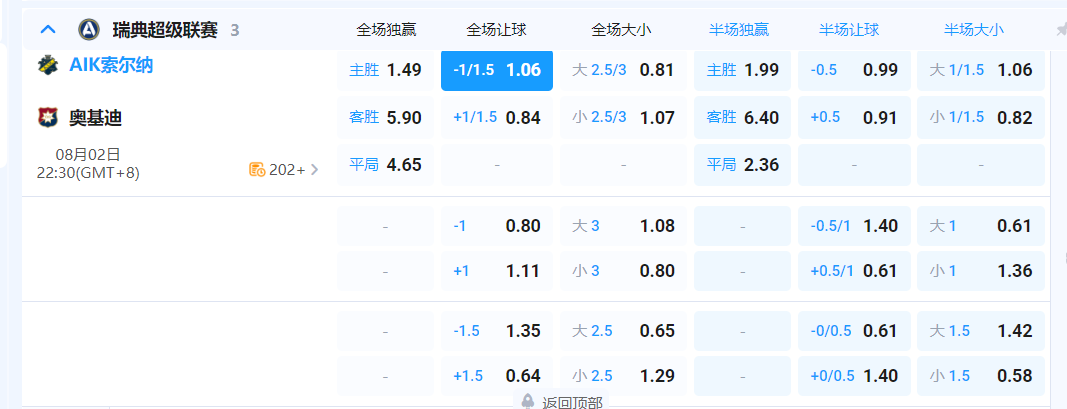Image resolution: width=1067 pixels, height=409 pixels.
Task: Open the 202+ more markets icon
Action: [x=257, y=169]
